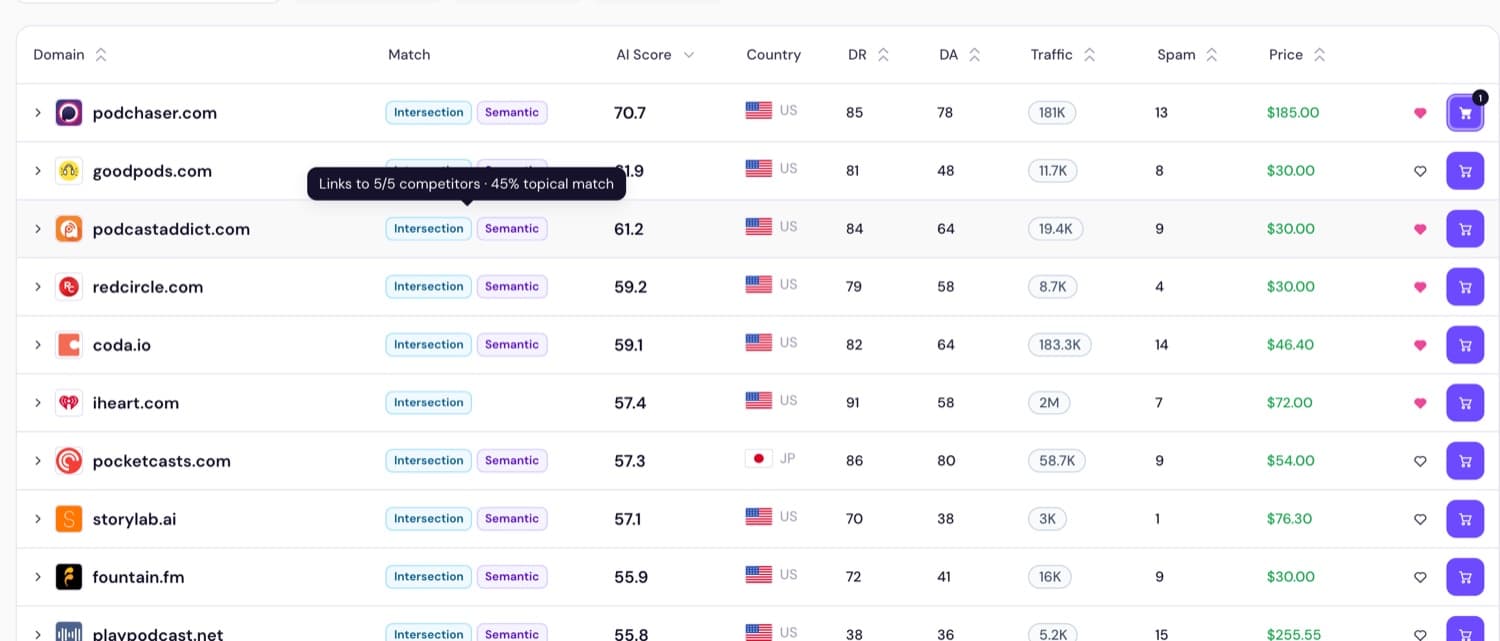Image resolution: width=1500 pixels, height=641 pixels.
Task: Click the podcastaddict.com favicon
Action: [x=69, y=229]
